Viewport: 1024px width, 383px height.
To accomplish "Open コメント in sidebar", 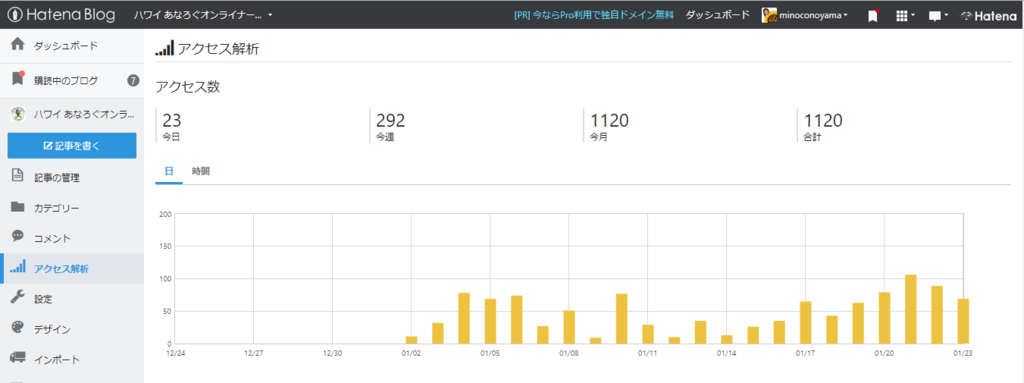I will click(52, 238).
